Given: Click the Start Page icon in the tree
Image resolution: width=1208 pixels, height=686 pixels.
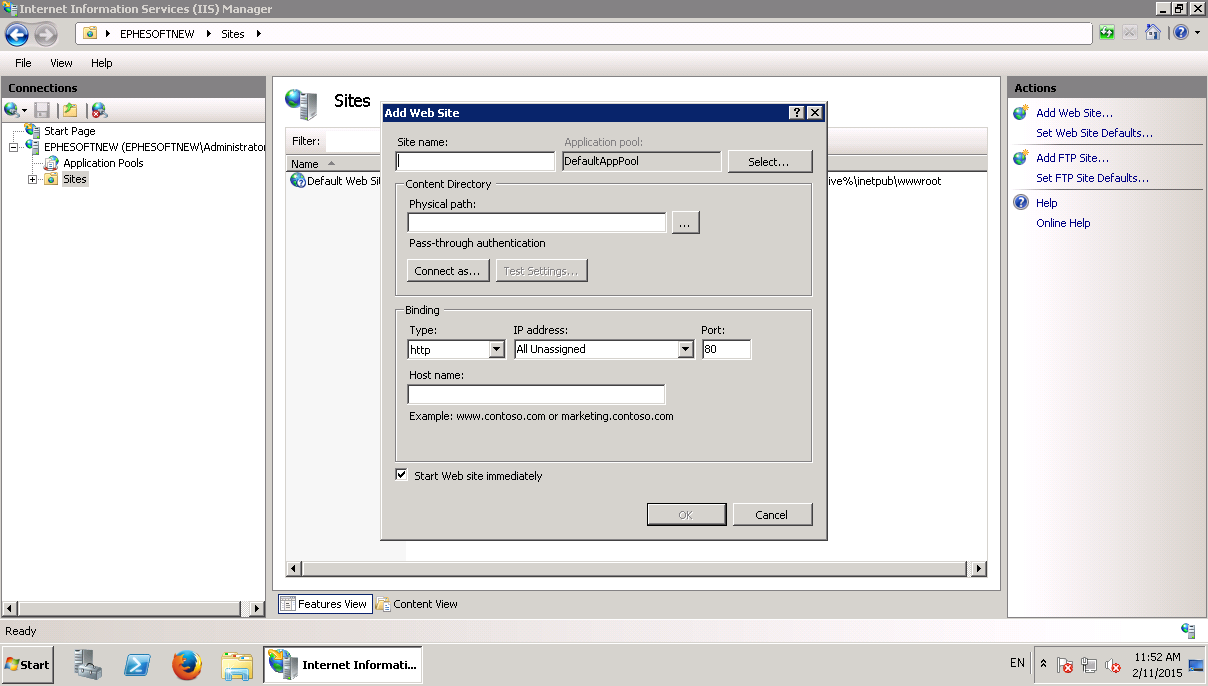Looking at the screenshot, I should click(x=33, y=131).
